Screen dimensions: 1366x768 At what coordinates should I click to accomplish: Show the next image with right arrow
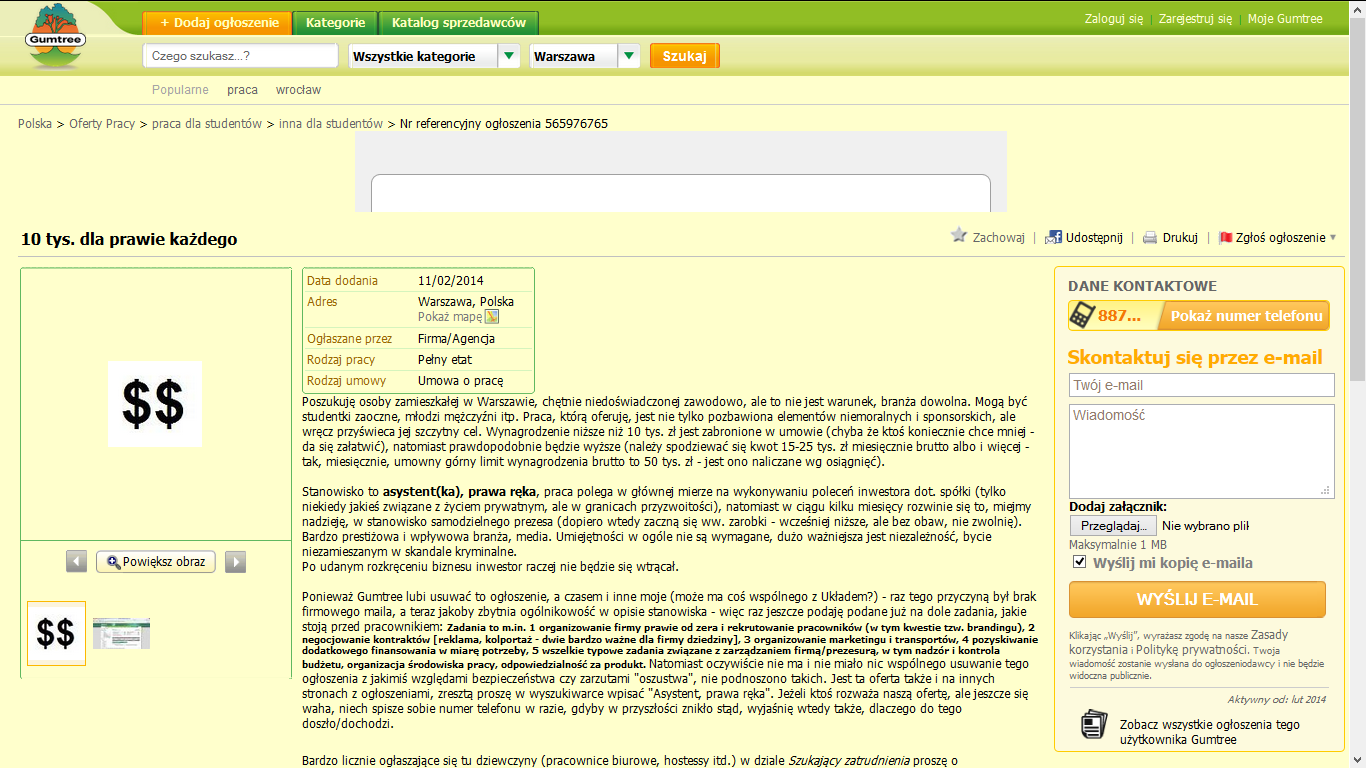[235, 562]
